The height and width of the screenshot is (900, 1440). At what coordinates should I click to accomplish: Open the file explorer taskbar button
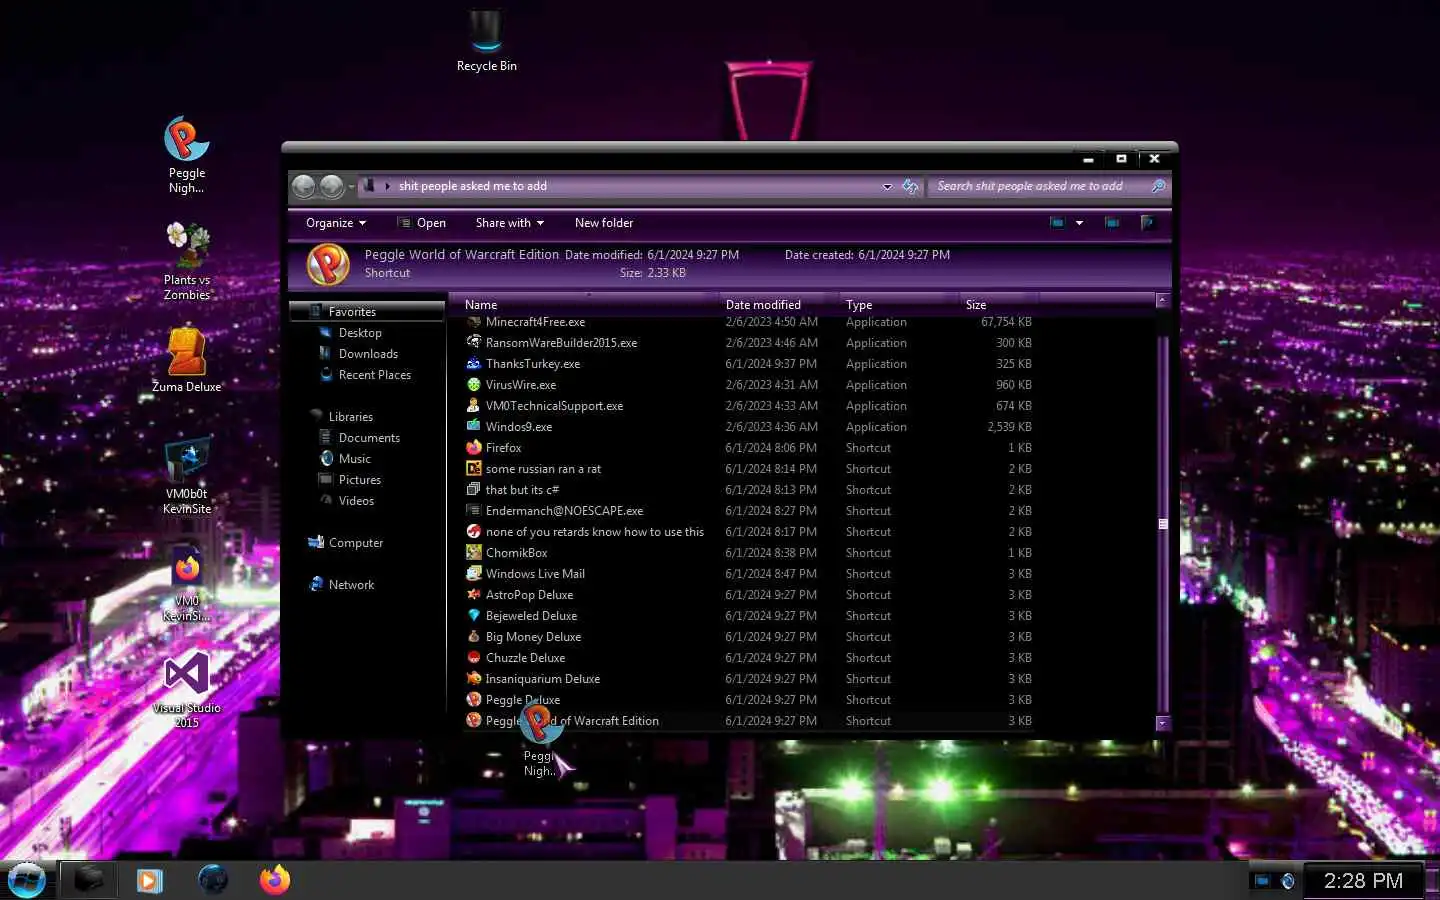(90, 880)
